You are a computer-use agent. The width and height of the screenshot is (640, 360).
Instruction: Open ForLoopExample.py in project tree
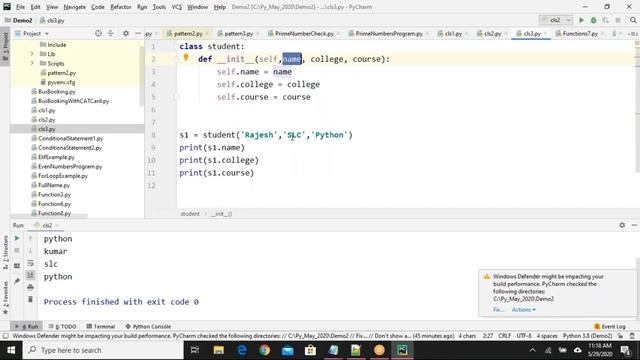62,176
